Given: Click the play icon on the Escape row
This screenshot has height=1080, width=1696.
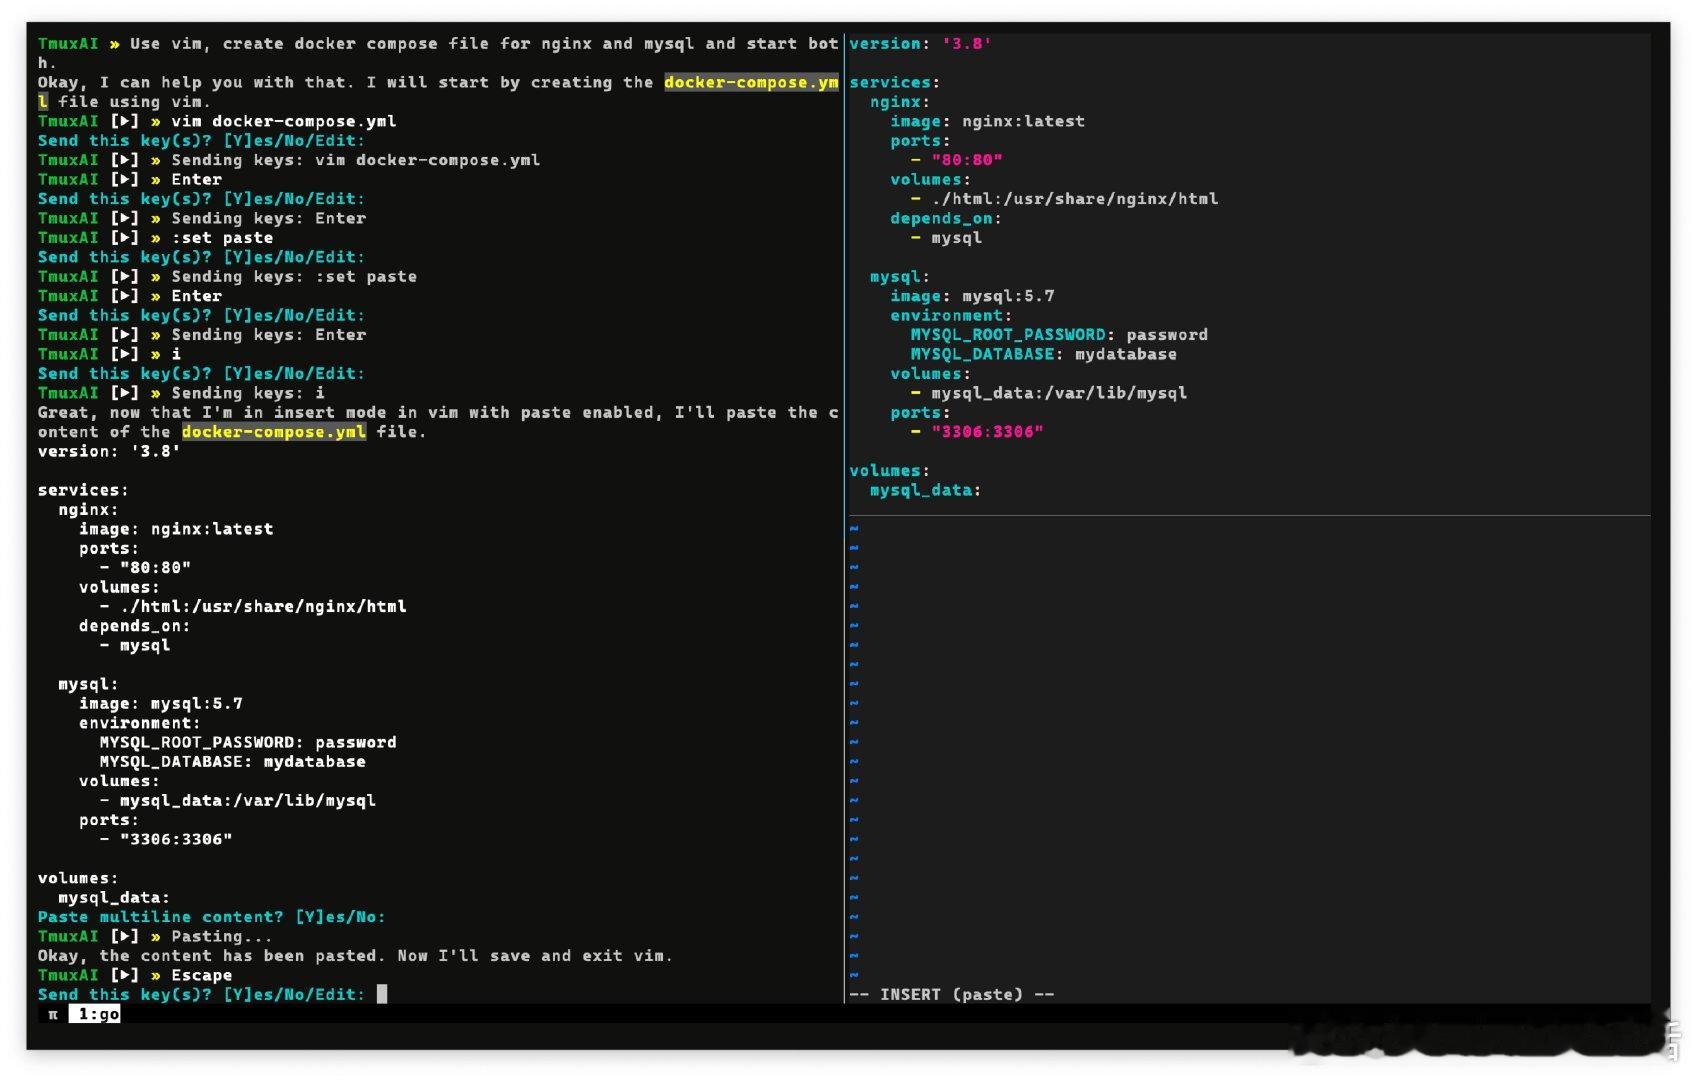Looking at the screenshot, I should [125, 975].
